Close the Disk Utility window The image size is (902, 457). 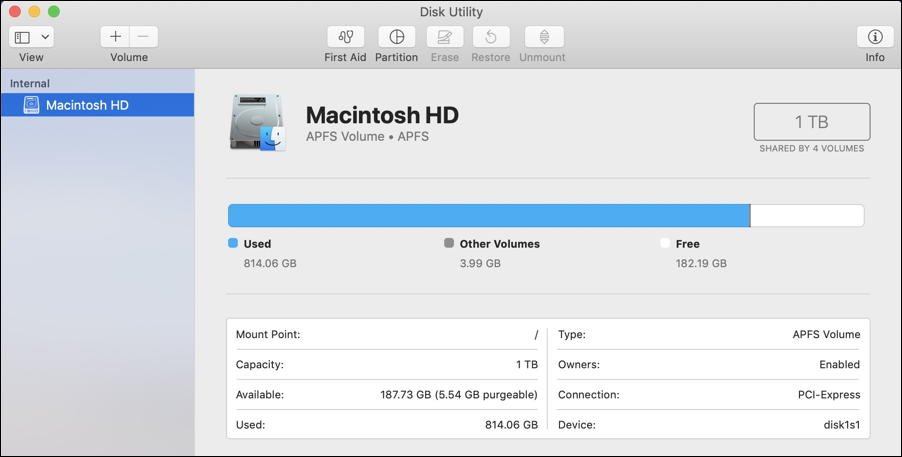tap(16, 12)
